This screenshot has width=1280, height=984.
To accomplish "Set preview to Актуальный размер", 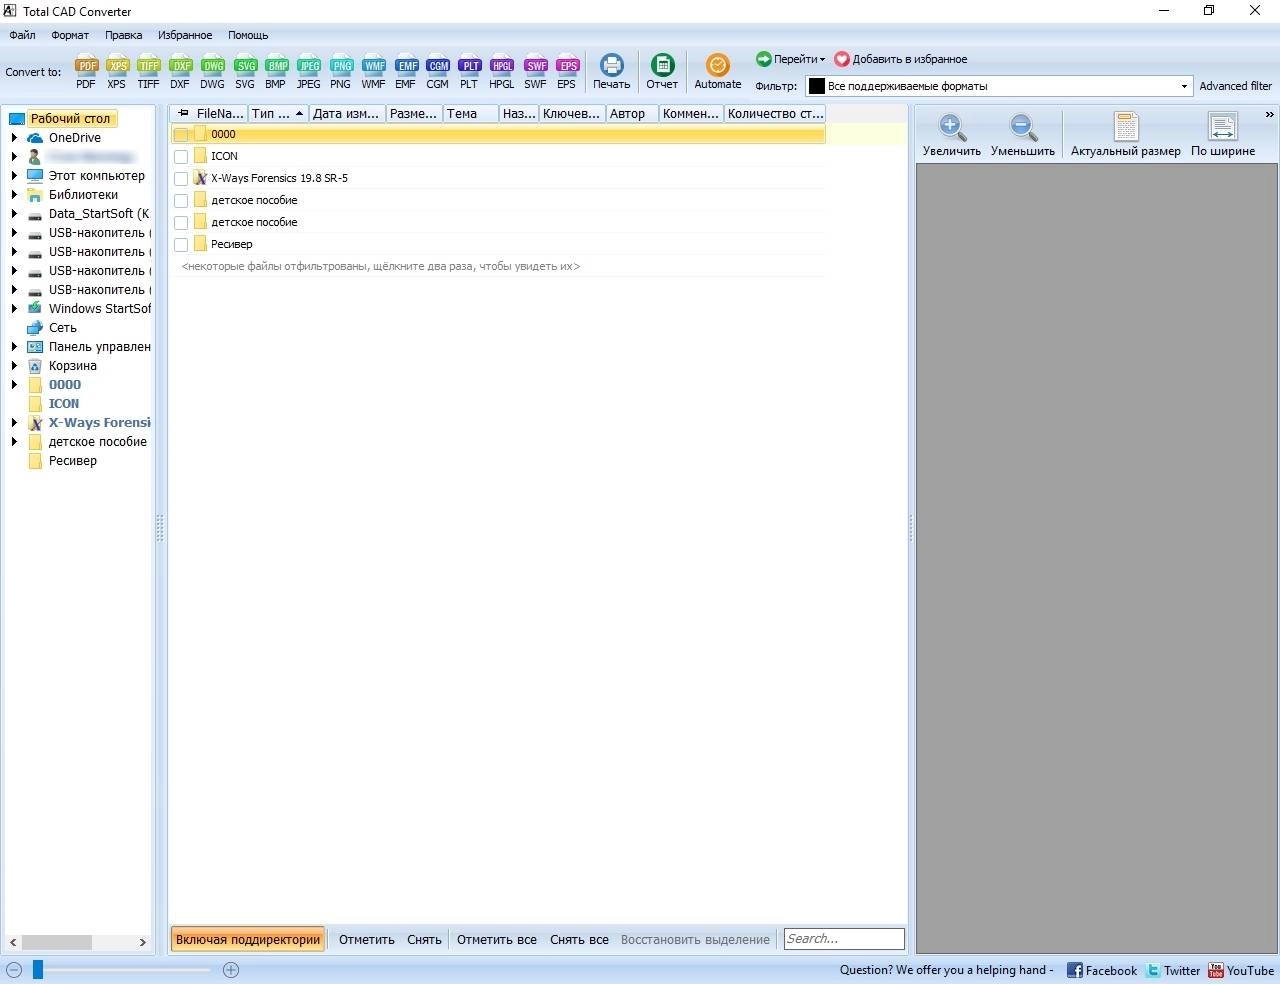I will click(x=1126, y=135).
